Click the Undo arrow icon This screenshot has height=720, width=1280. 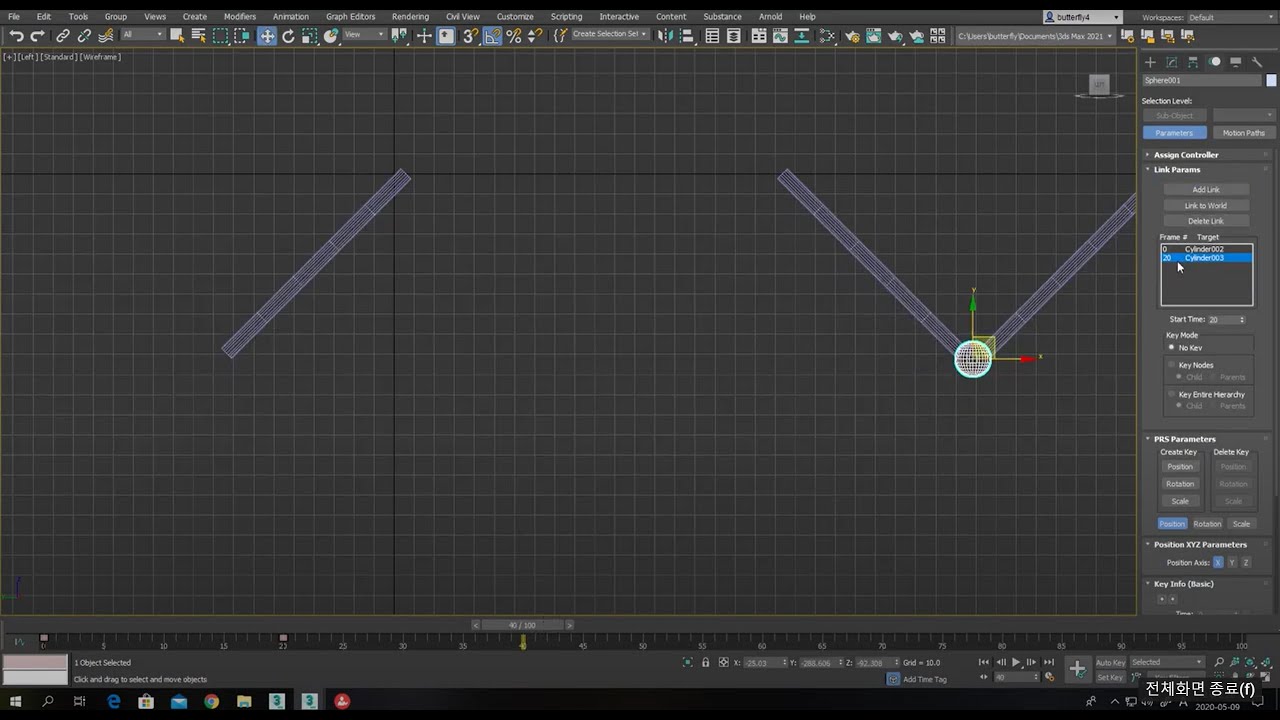click(16, 36)
